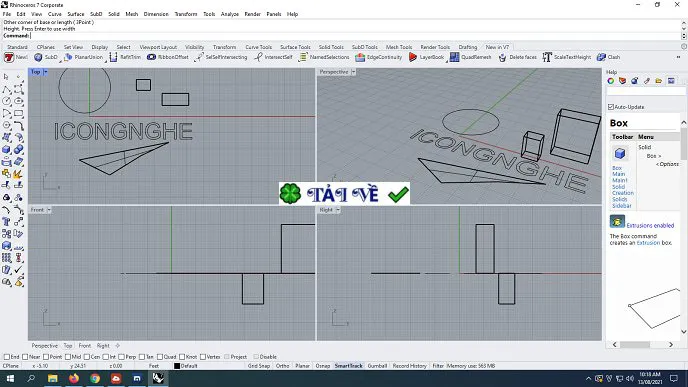The height and width of the screenshot is (387, 688).
Task: Click the Box solid tool in sidebar
Action: coord(7,150)
